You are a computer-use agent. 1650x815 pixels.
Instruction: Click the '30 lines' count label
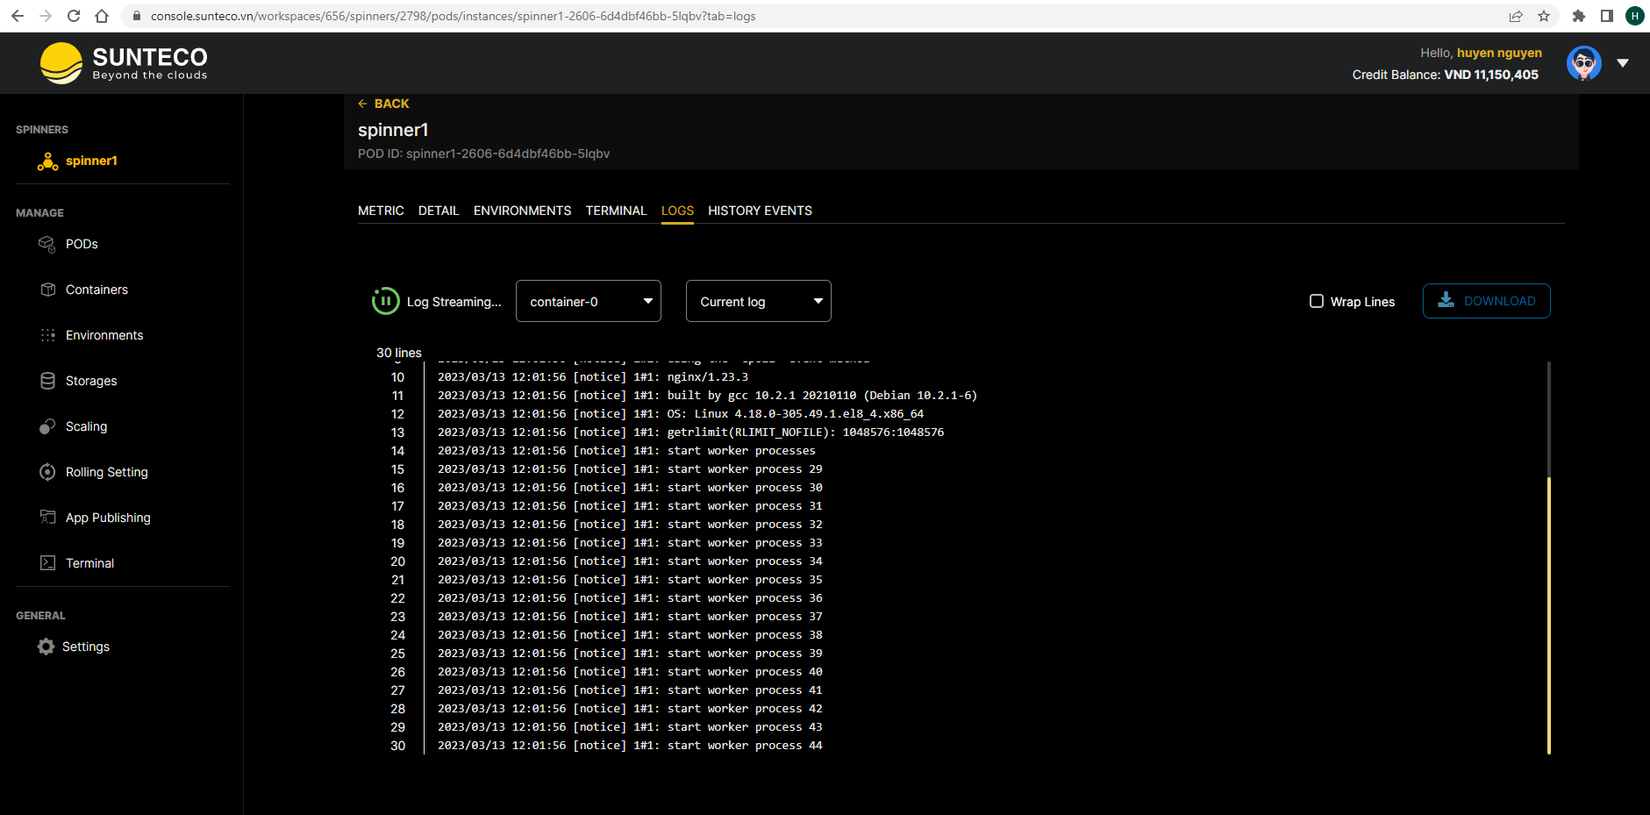coord(399,353)
